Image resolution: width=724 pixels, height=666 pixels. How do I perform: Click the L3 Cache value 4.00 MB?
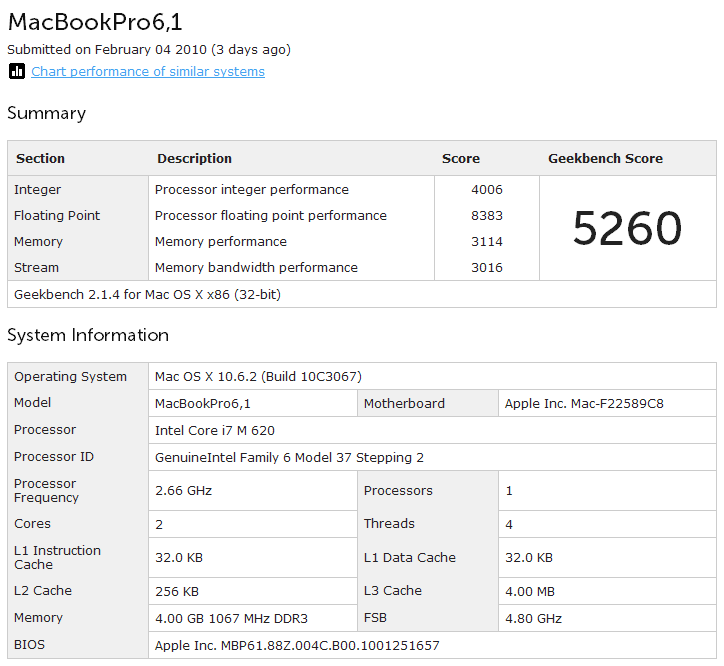click(530, 592)
